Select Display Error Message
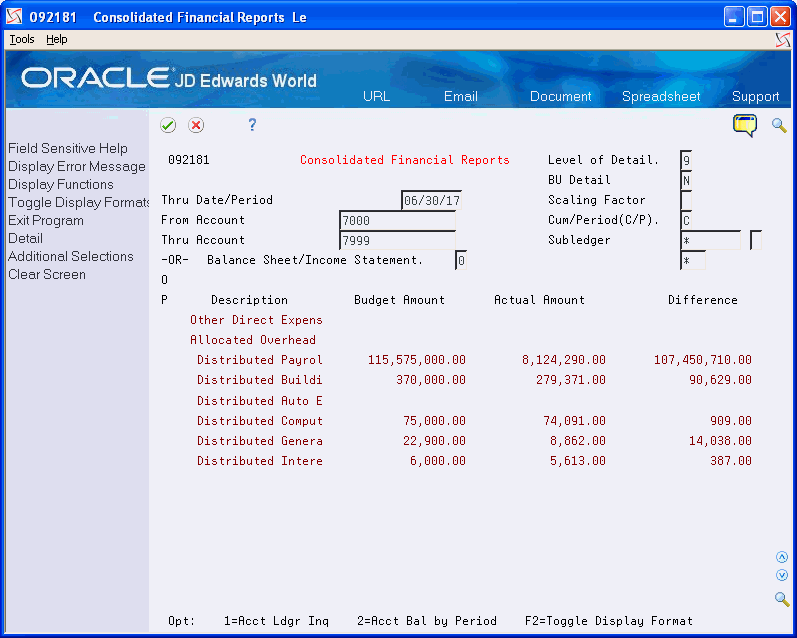This screenshot has height=638, width=797. pos(77,167)
